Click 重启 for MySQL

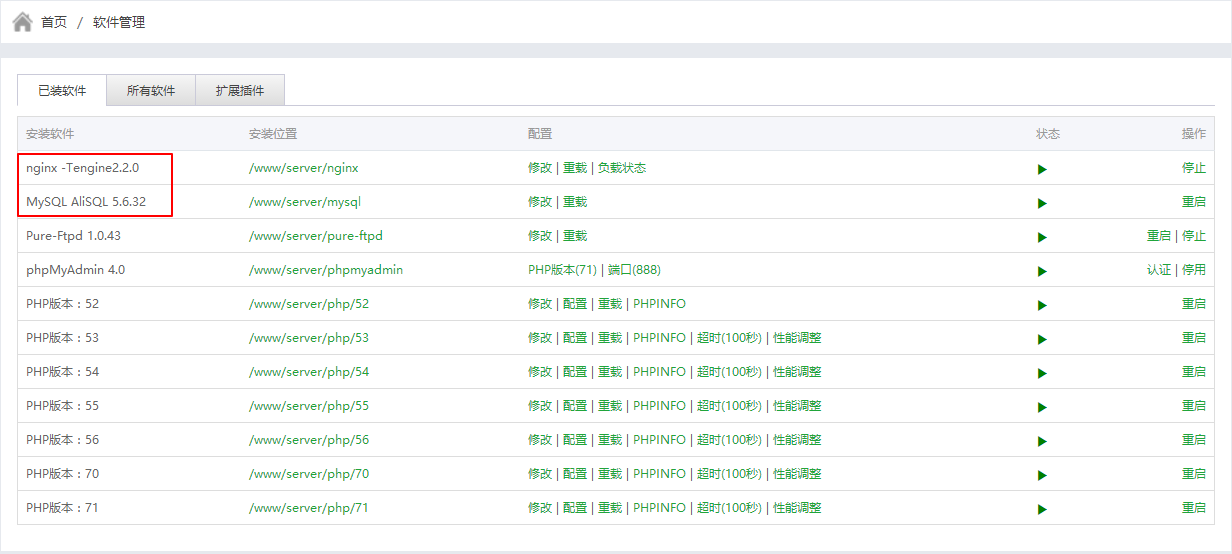[x=1194, y=202]
